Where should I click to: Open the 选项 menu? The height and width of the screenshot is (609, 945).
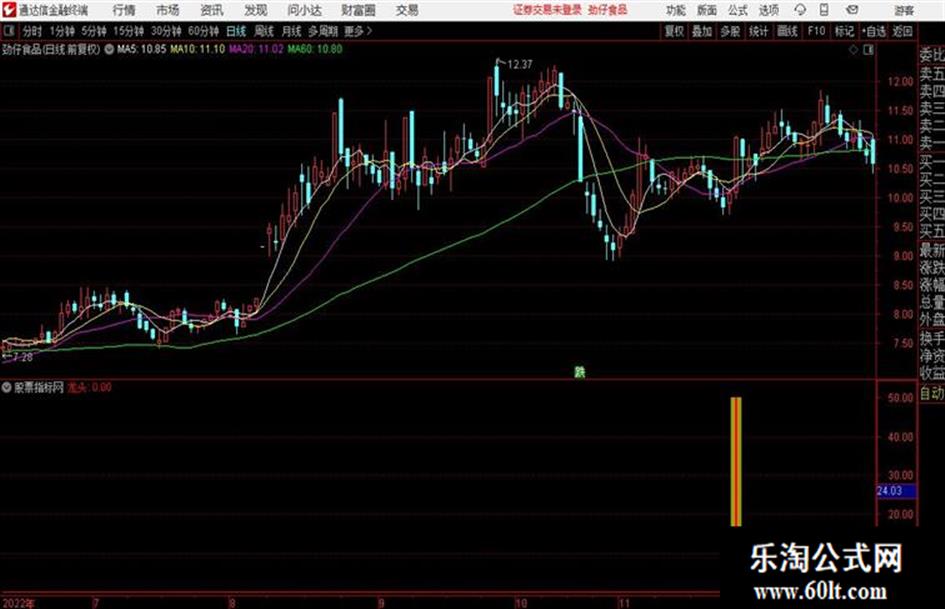click(x=768, y=10)
